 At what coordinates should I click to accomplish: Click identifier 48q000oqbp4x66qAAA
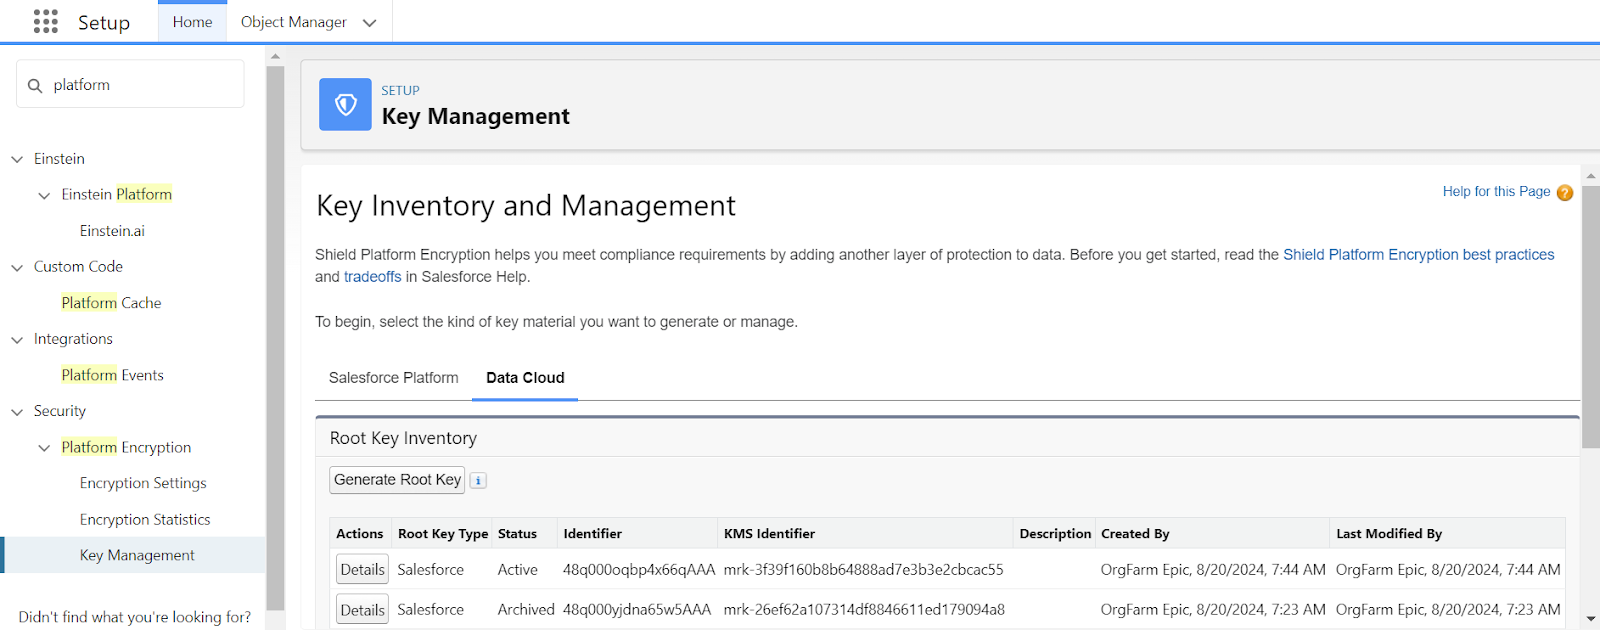coord(639,570)
